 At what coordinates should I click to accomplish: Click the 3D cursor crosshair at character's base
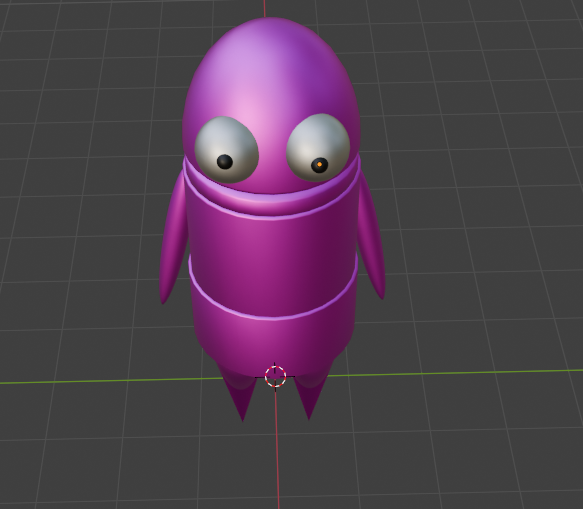tap(275, 376)
